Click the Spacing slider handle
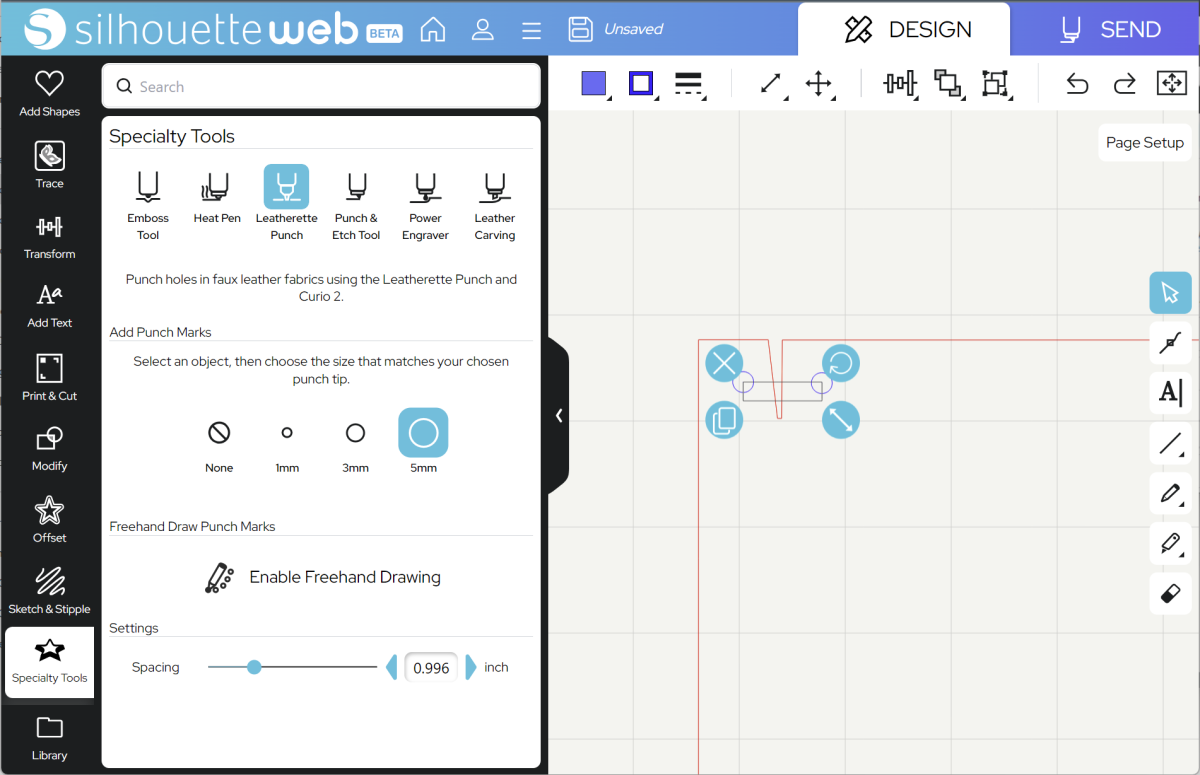 coord(254,667)
